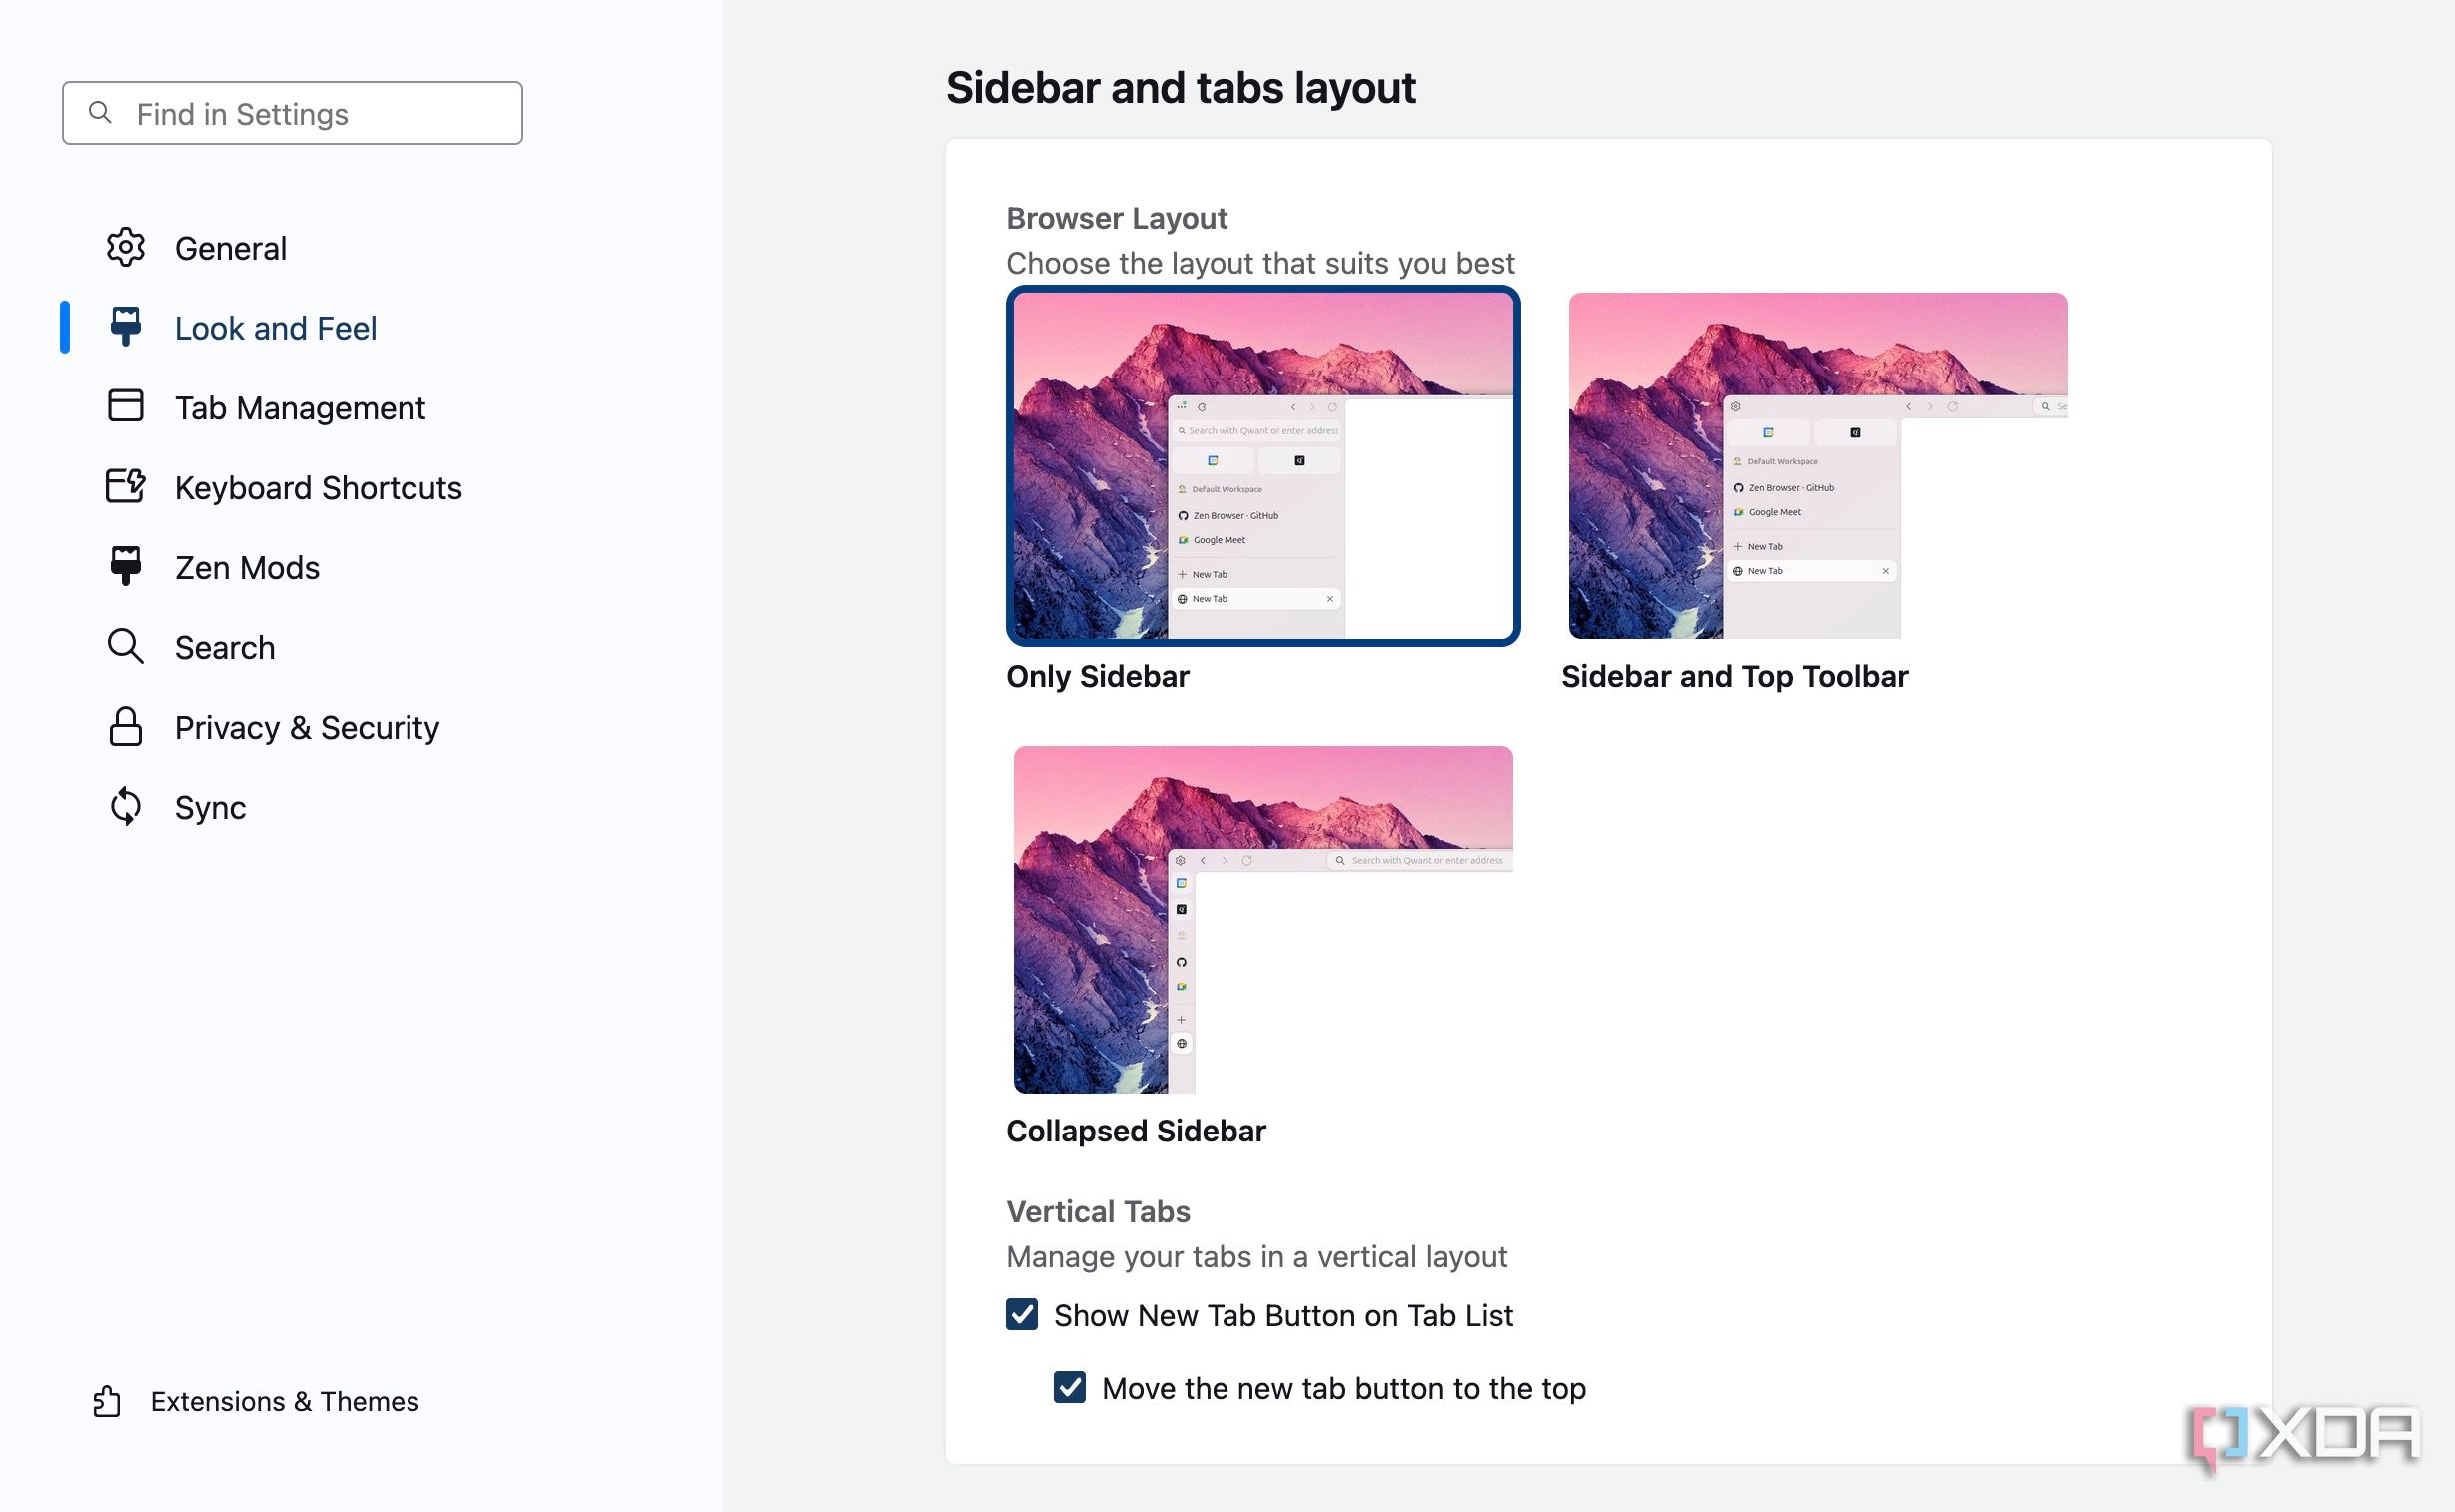Open Keyboard Shortcuts settings page
The image size is (2455, 1512).
tap(318, 488)
